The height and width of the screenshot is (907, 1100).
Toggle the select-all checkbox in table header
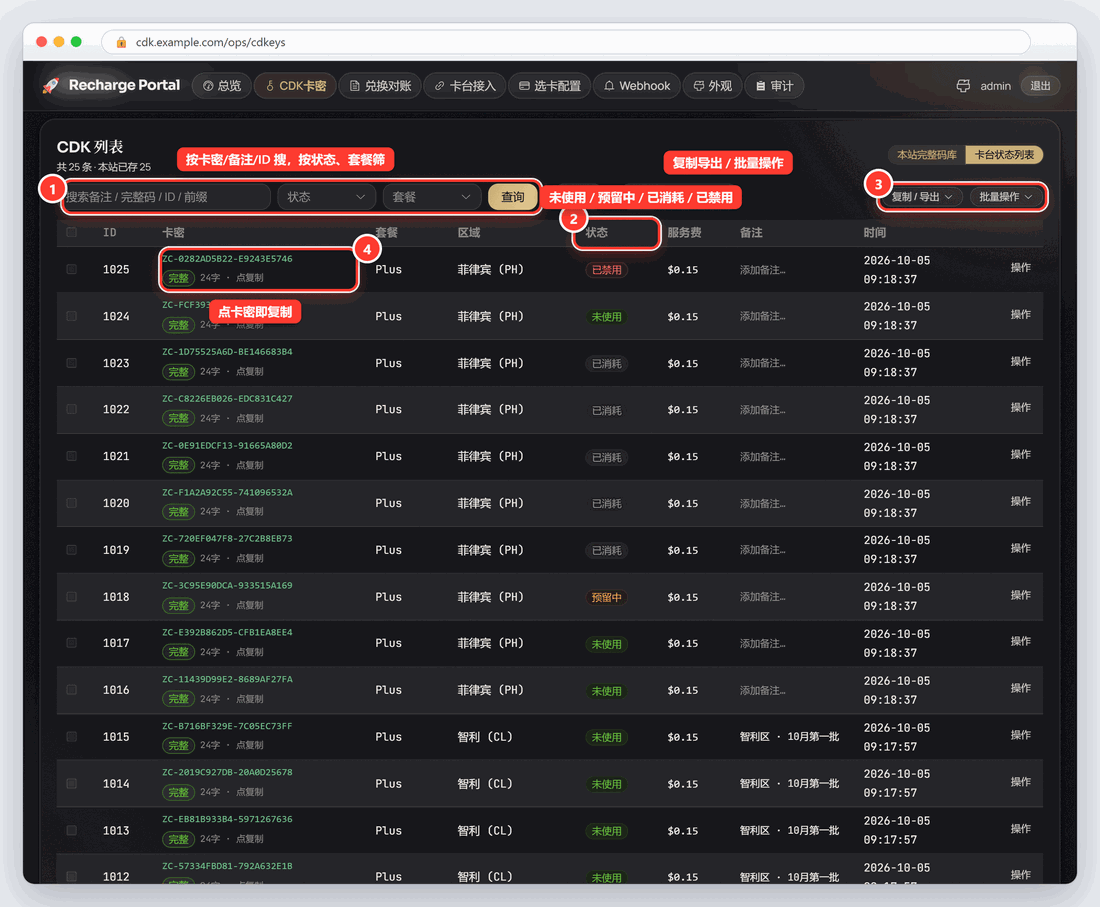[72, 232]
